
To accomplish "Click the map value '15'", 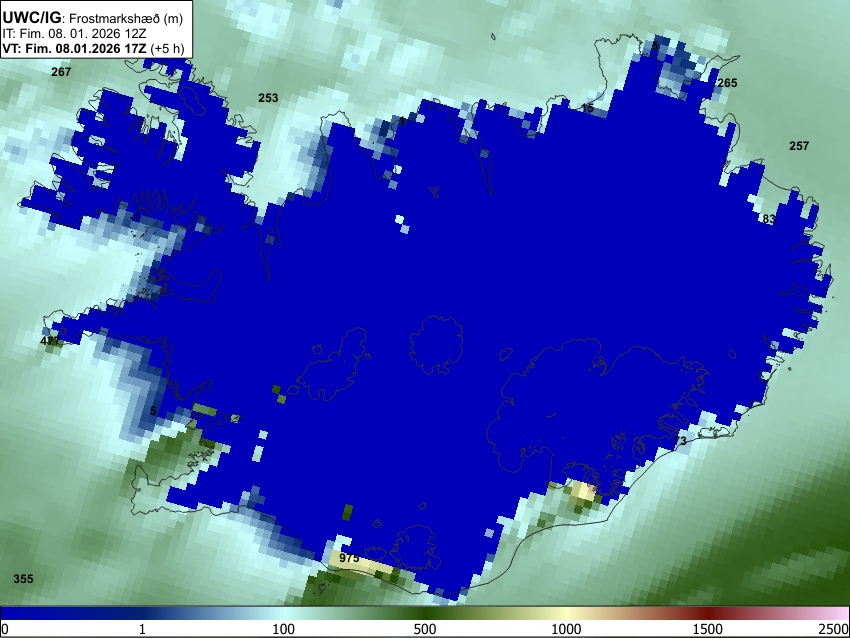I will (x=587, y=108).
